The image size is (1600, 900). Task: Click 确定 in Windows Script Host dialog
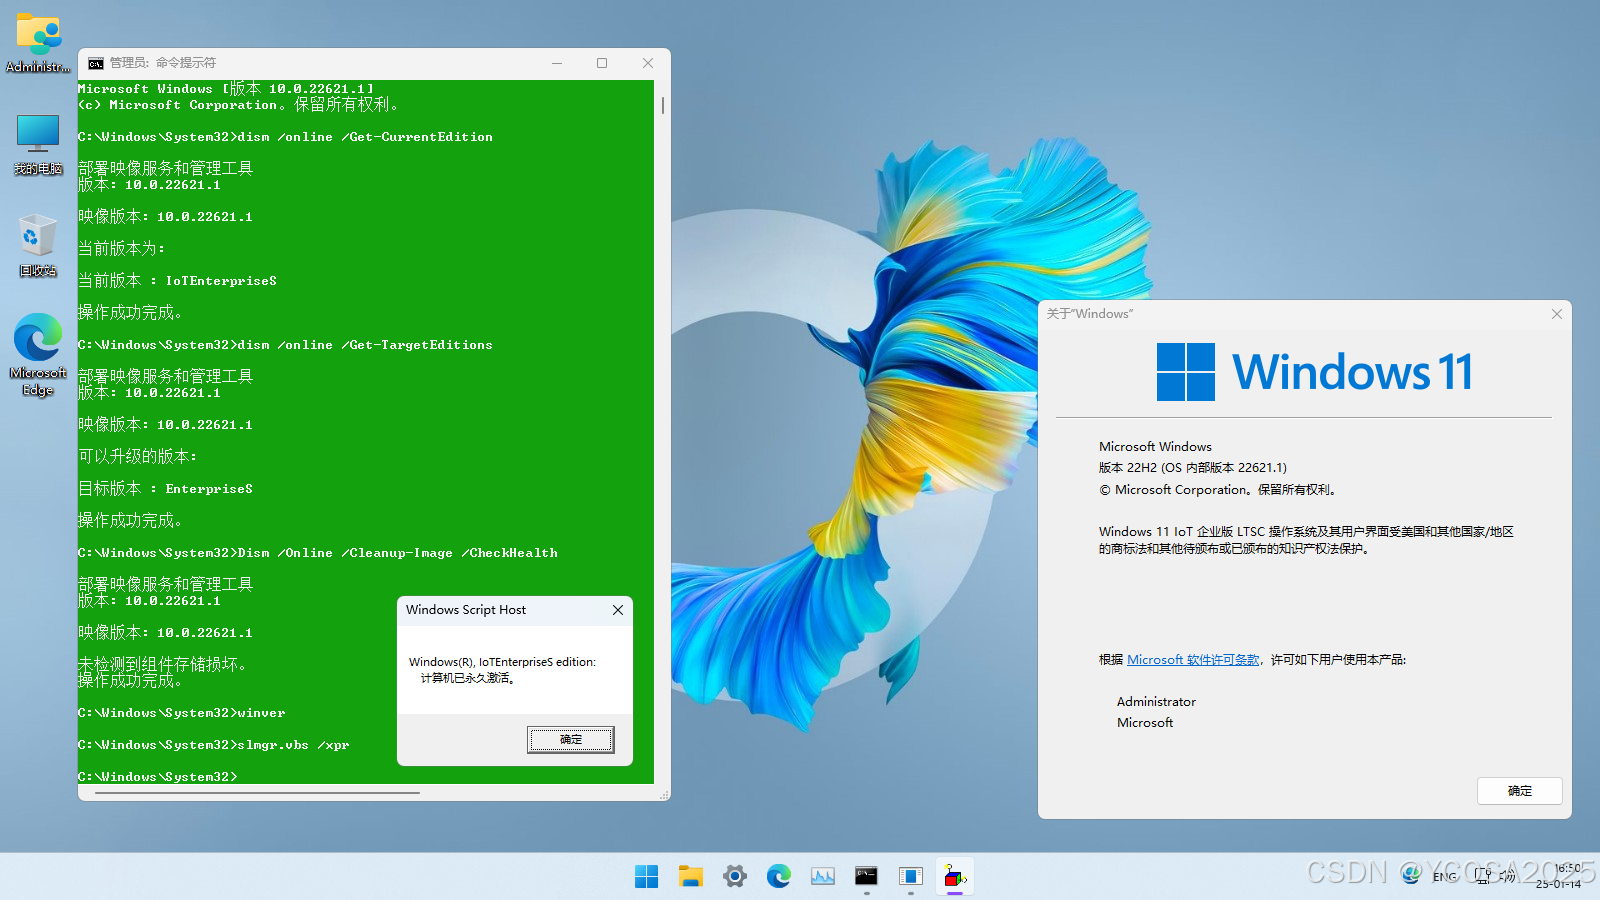[571, 740]
